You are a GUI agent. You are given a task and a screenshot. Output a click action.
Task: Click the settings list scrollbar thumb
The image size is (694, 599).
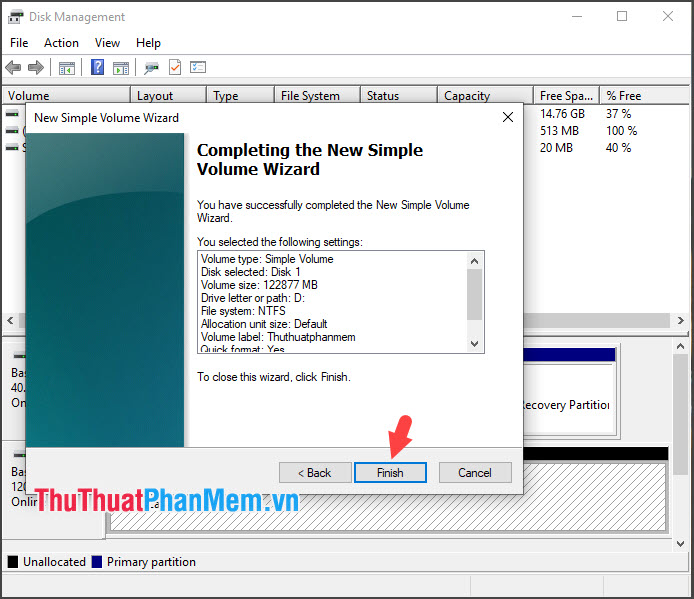(474, 294)
